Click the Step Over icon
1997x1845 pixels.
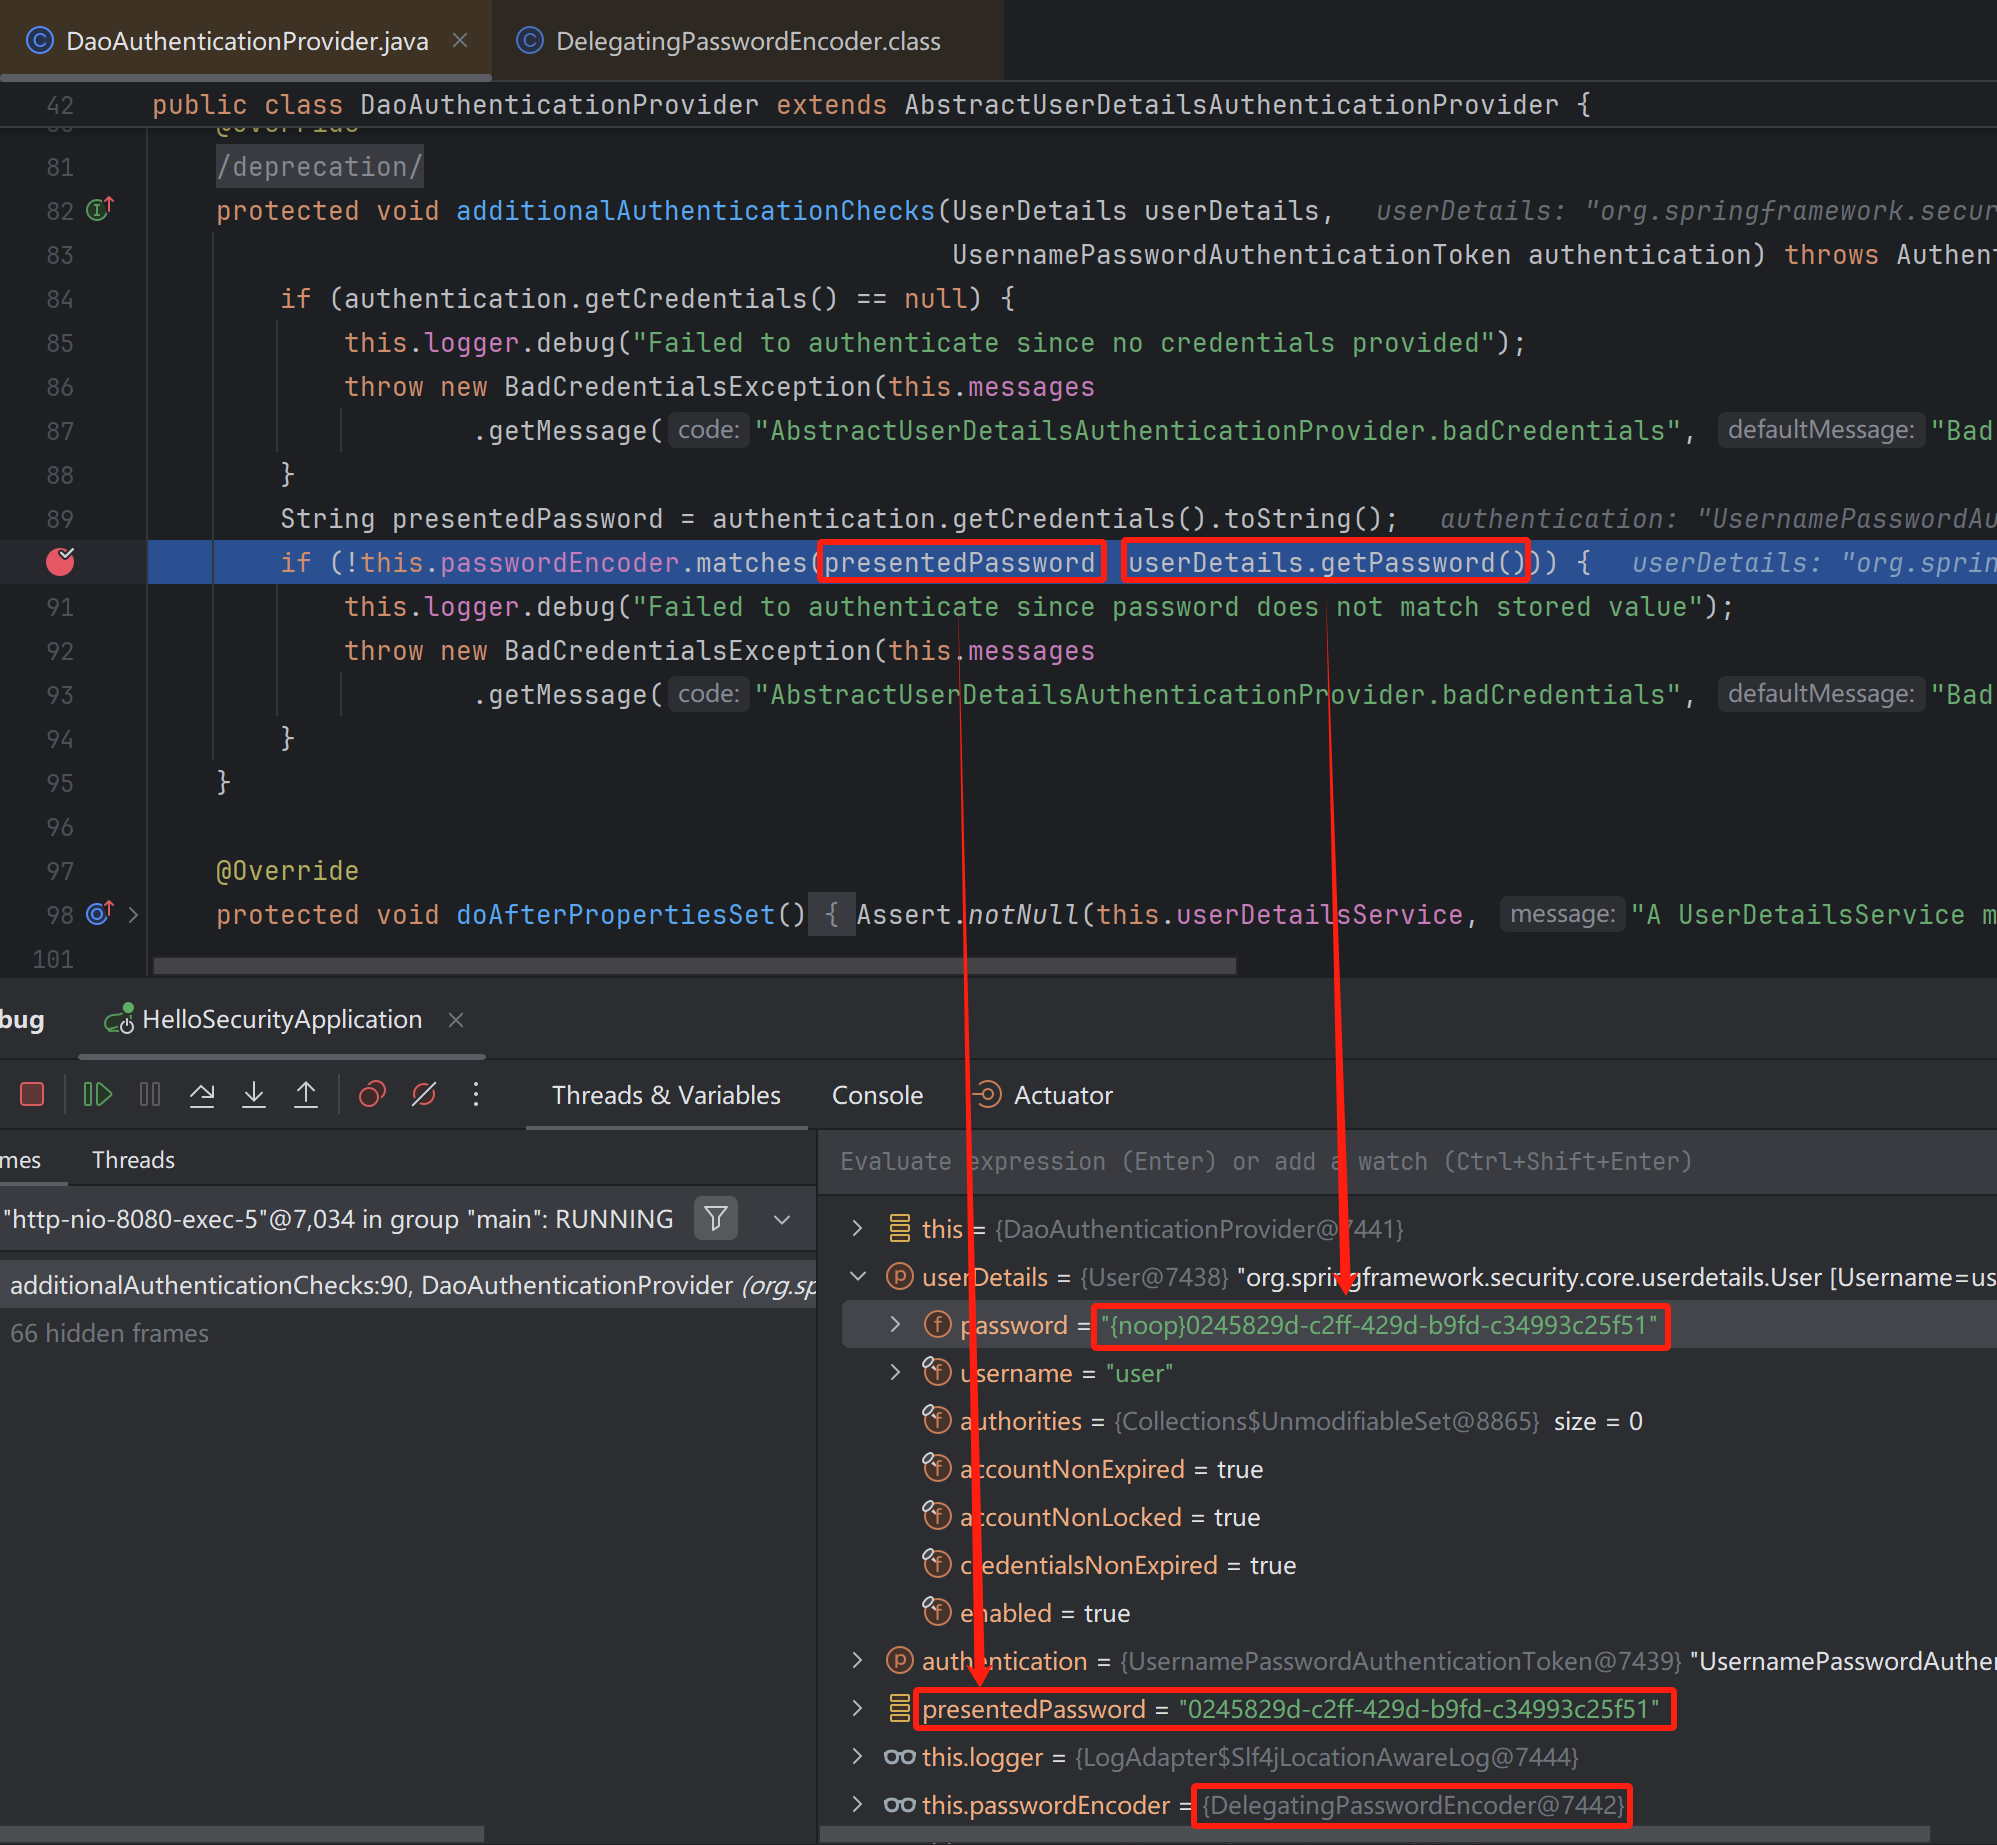coord(202,1095)
